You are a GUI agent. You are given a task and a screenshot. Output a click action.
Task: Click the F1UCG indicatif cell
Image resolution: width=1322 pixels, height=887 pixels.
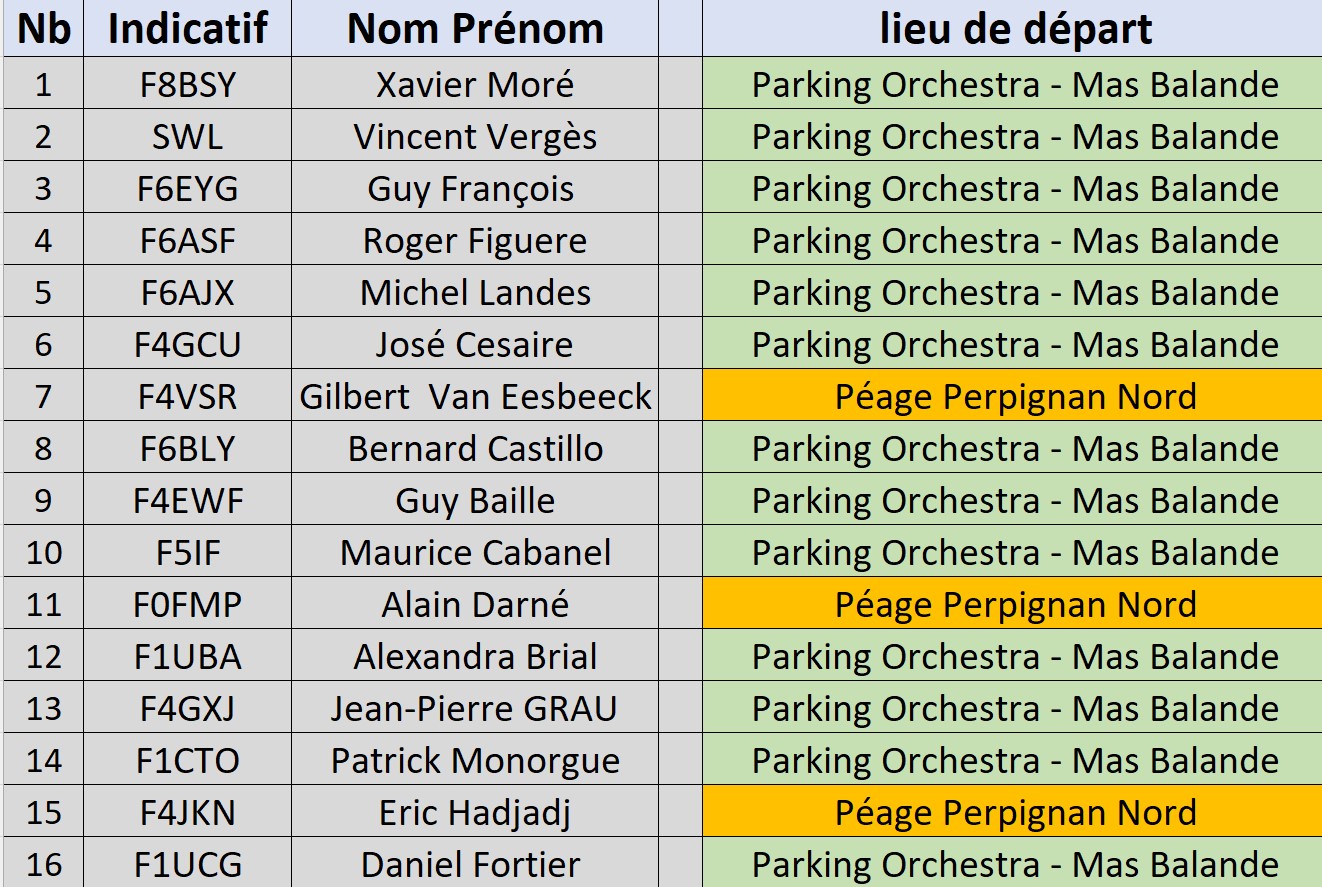(187, 863)
